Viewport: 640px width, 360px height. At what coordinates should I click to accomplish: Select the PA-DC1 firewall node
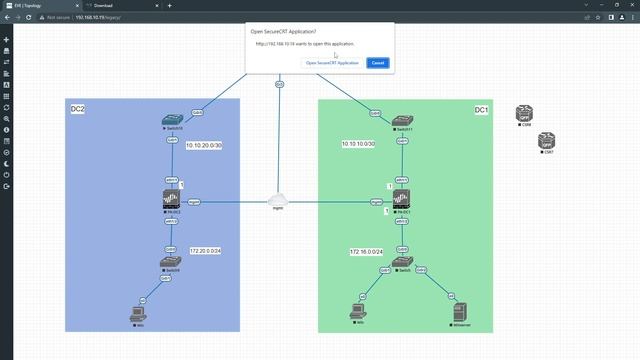point(401,199)
